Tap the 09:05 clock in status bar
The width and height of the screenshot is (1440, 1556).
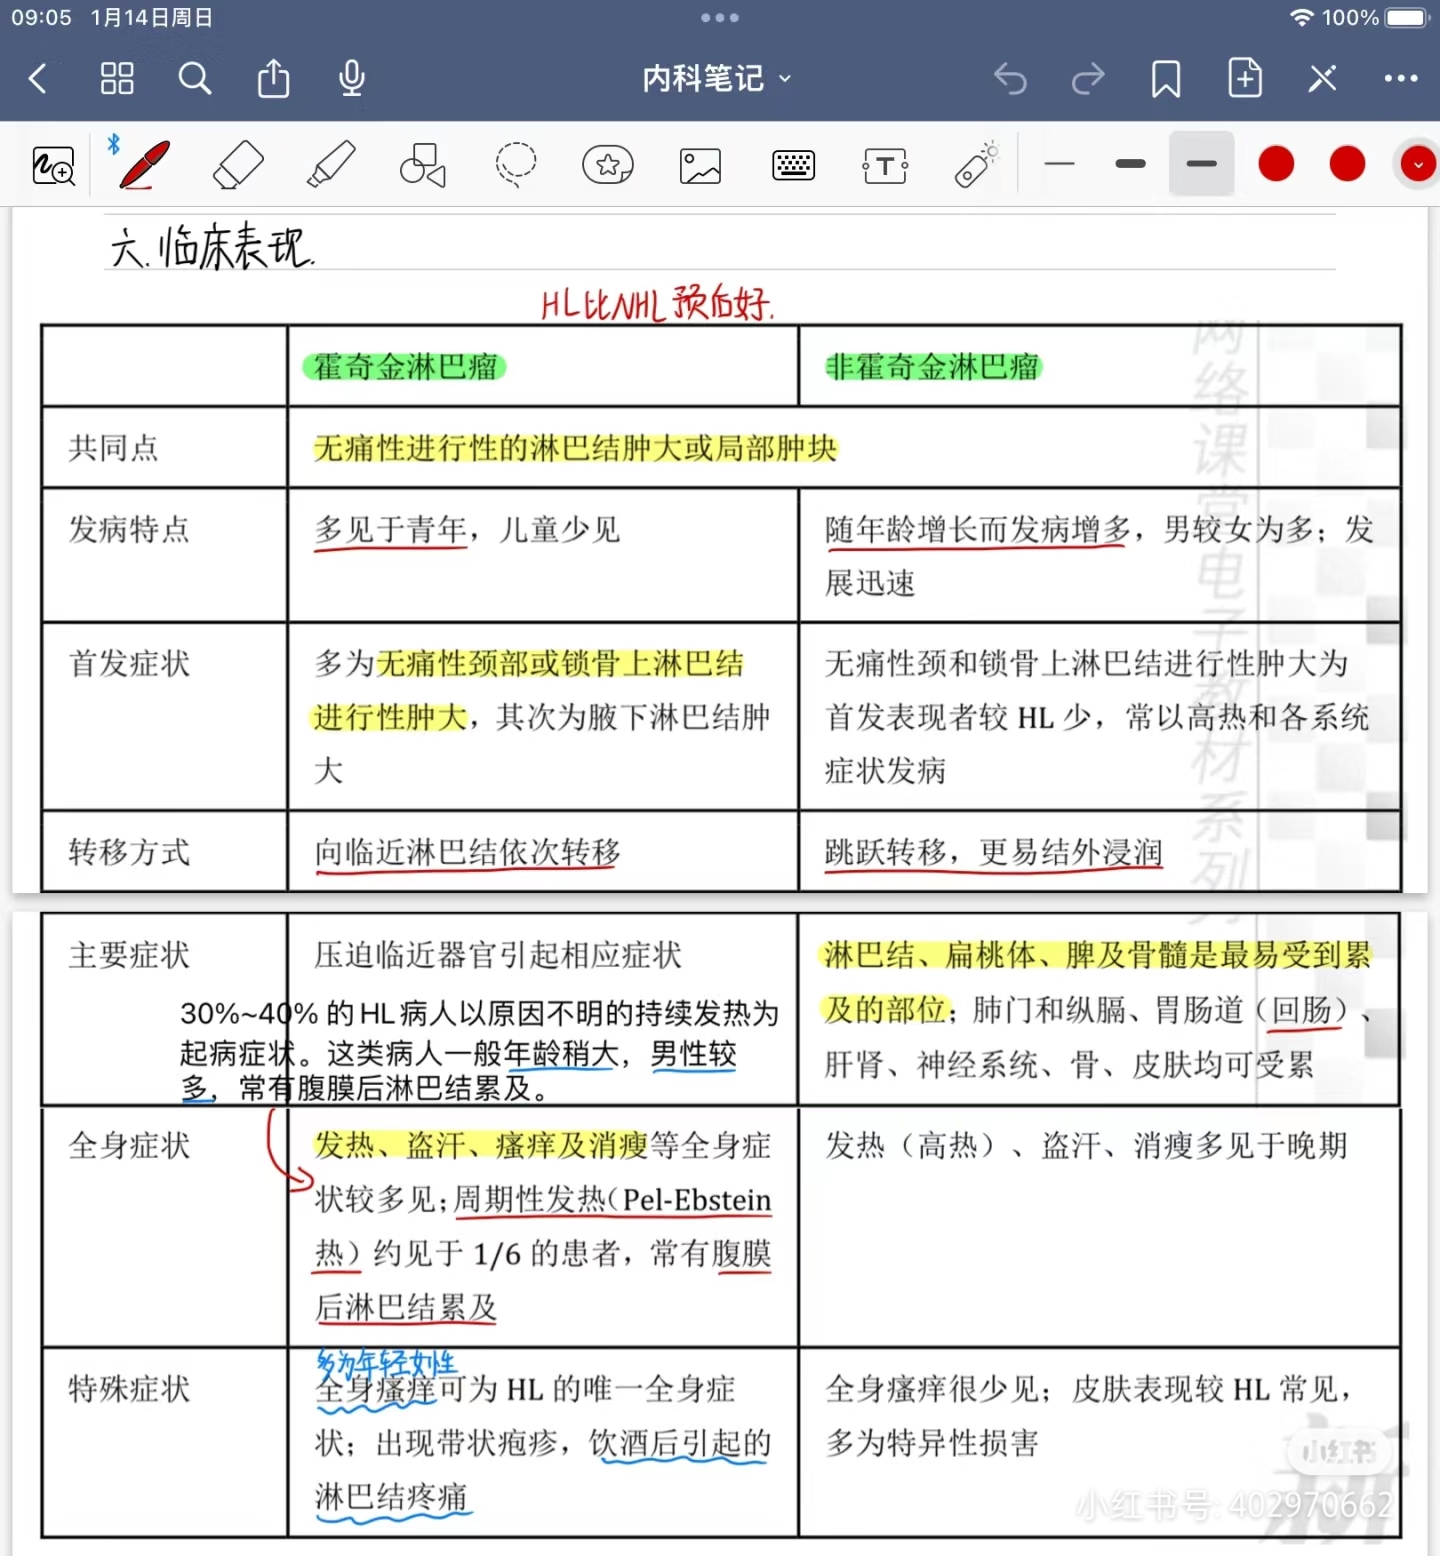pyautogui.click(x=41, y=18)
